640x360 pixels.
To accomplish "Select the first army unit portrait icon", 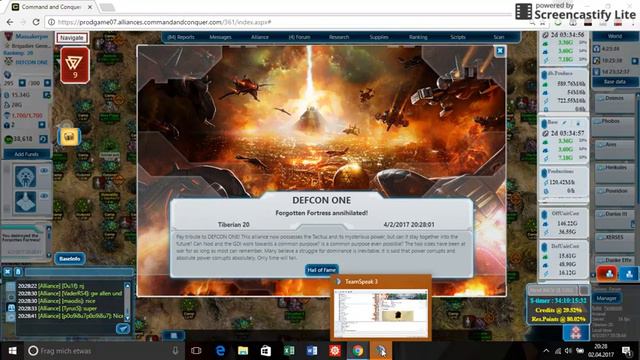I will [x=25, y=176].
